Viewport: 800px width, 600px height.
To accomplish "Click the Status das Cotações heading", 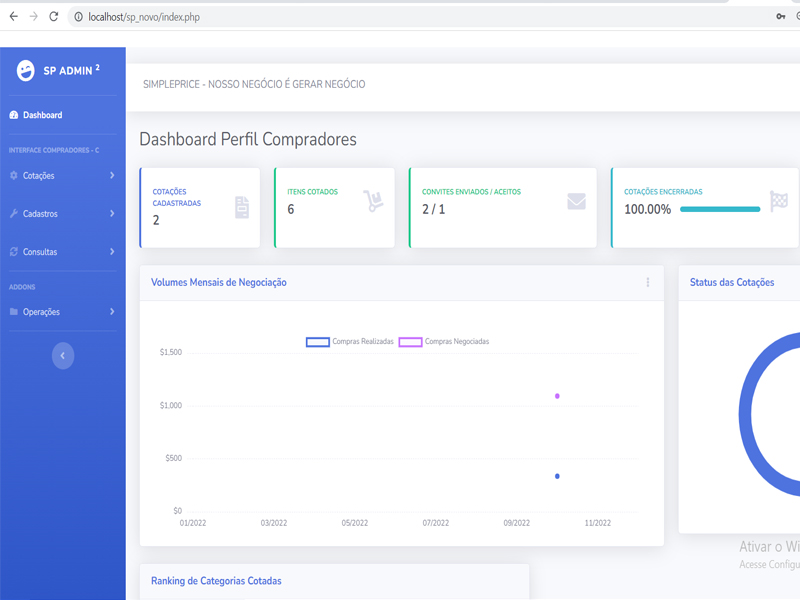I will point(732,283).
